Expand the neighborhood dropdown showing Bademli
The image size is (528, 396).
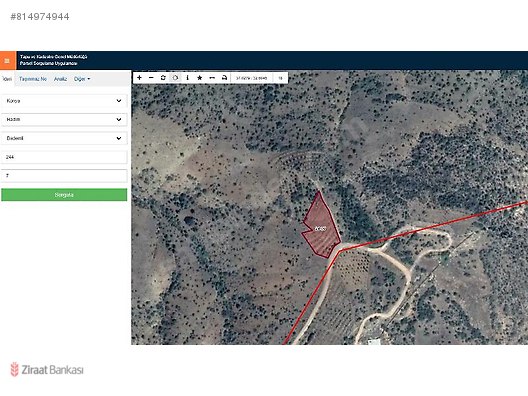(x=64, y=138)
